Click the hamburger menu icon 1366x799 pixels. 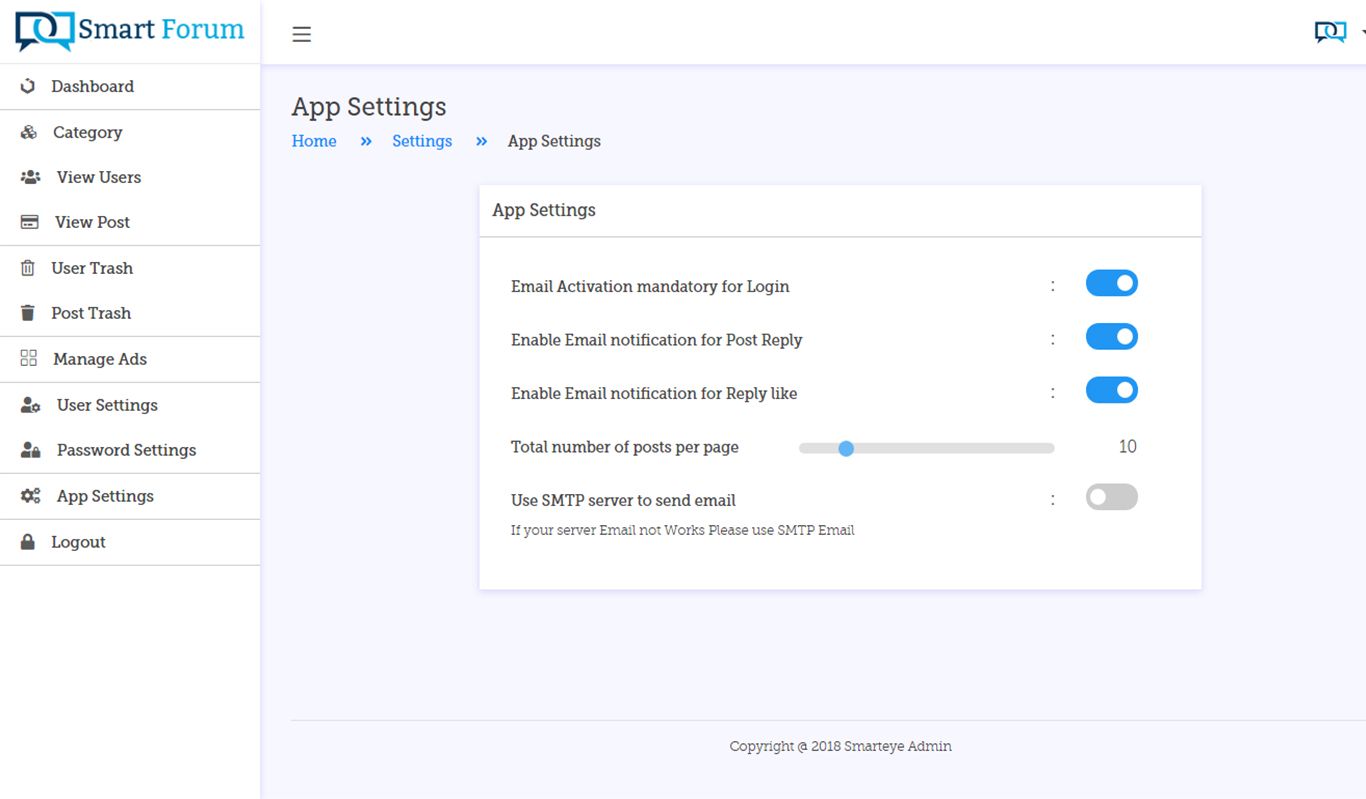point(301,34)
